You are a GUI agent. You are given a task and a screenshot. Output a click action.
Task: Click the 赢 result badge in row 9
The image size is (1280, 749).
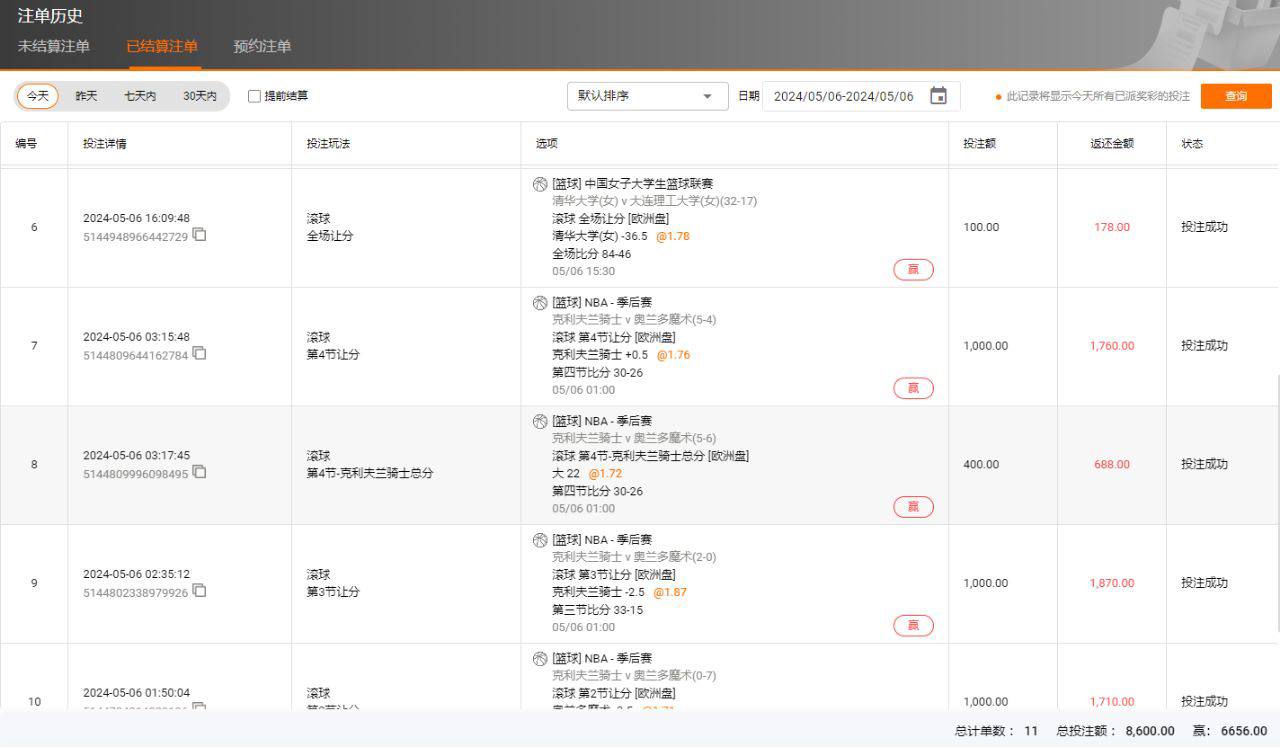[913, 626]
